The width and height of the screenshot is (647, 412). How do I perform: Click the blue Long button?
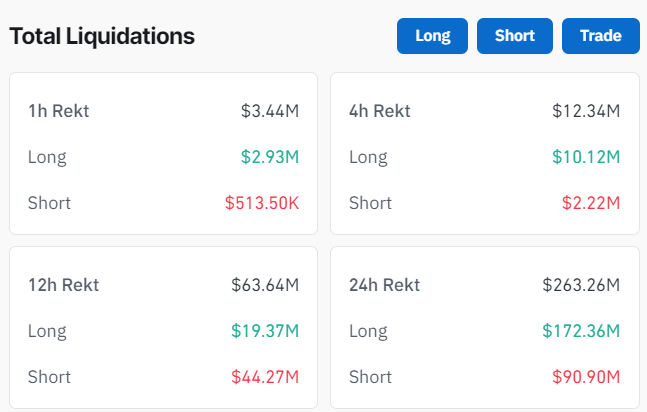(x=433, y=36)
